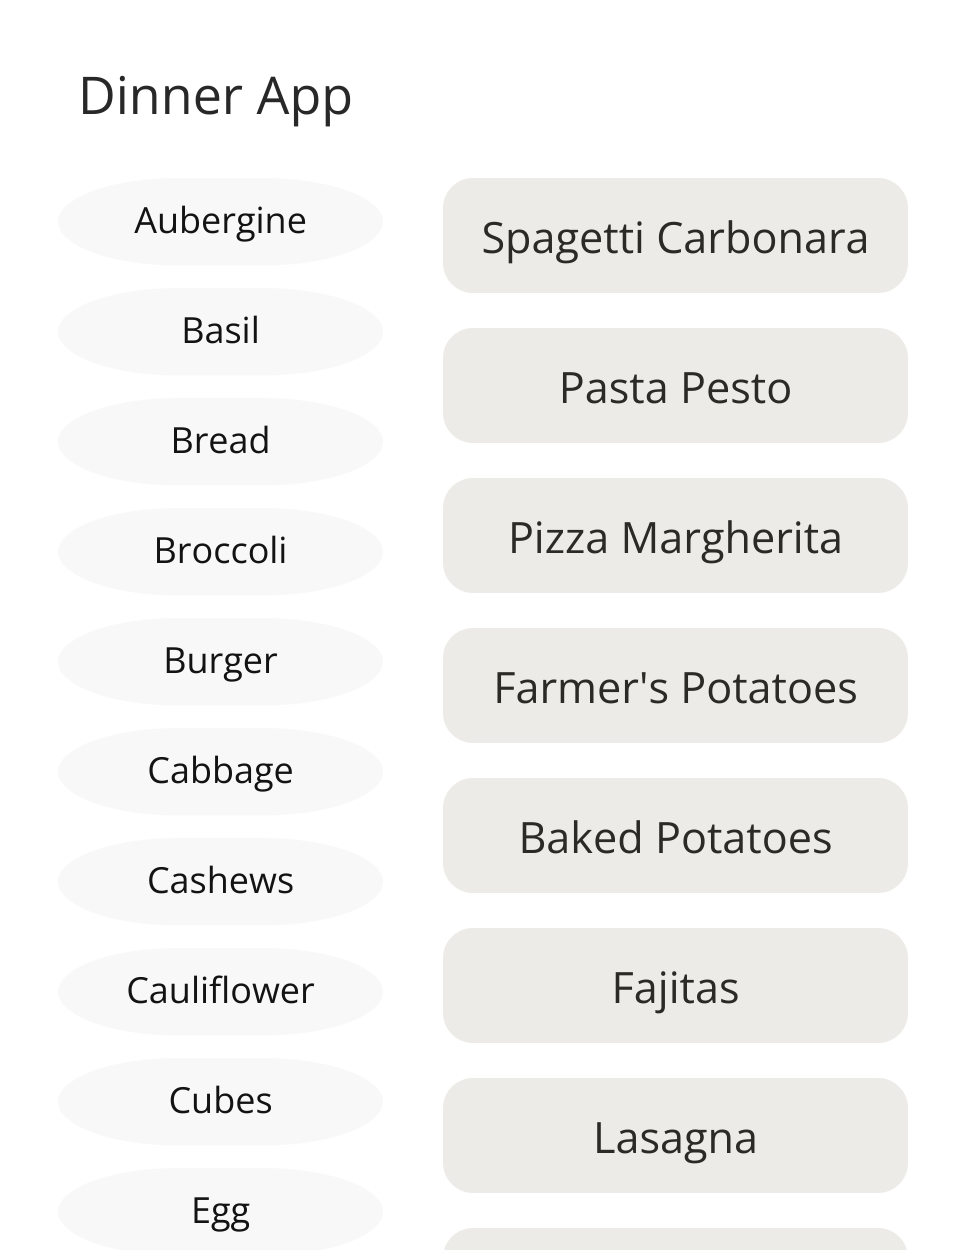Toggle the Cabbage ingredient
Image resolution: width=960 pixels, height=1250 pixels.
pyautogui.click(x=220, y=771)
